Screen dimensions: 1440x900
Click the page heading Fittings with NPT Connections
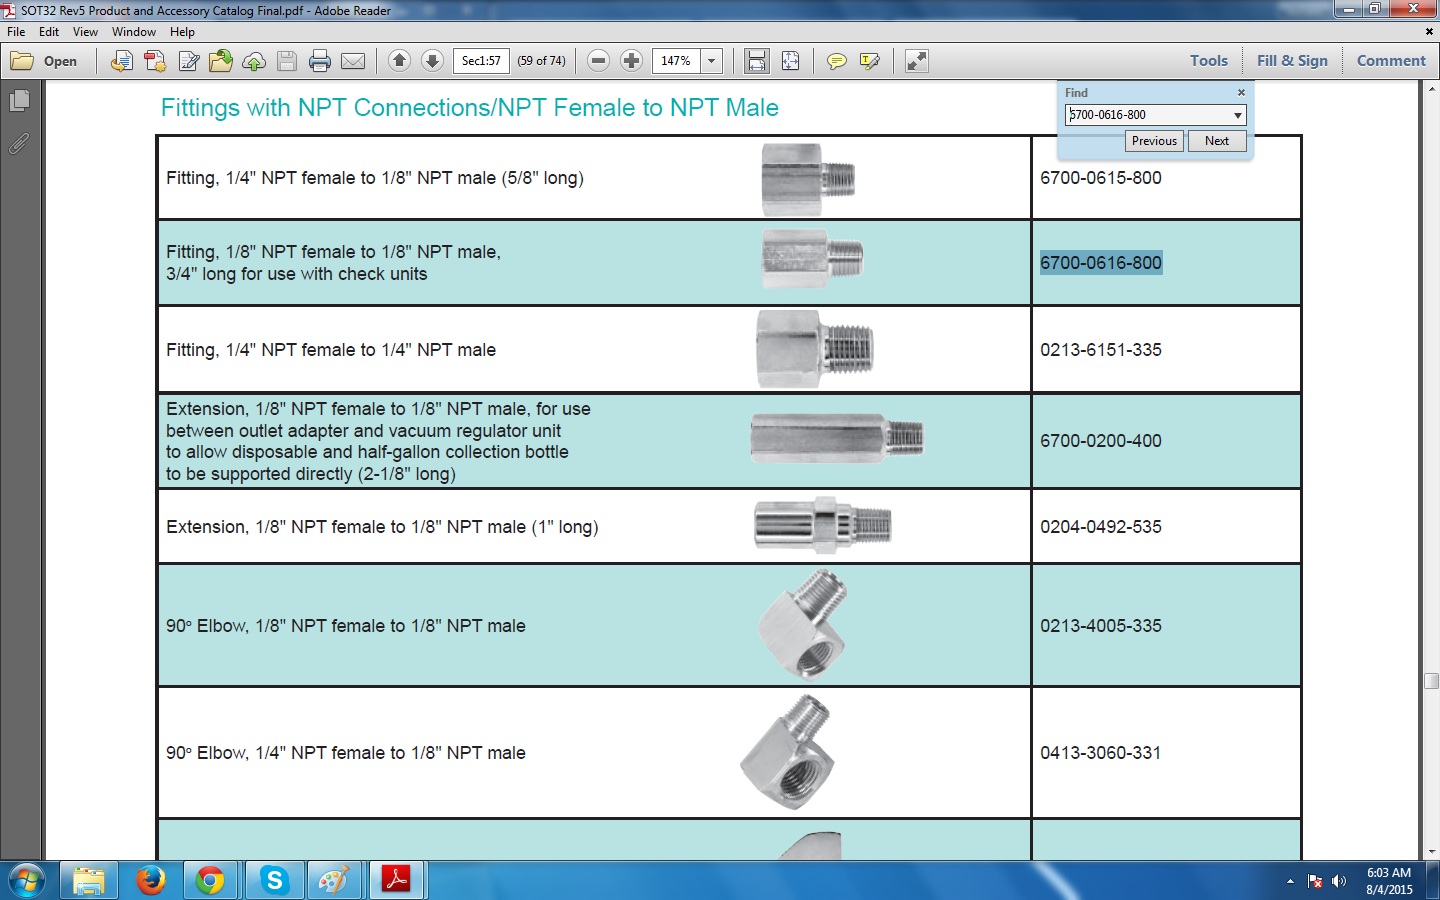[470, 108]
